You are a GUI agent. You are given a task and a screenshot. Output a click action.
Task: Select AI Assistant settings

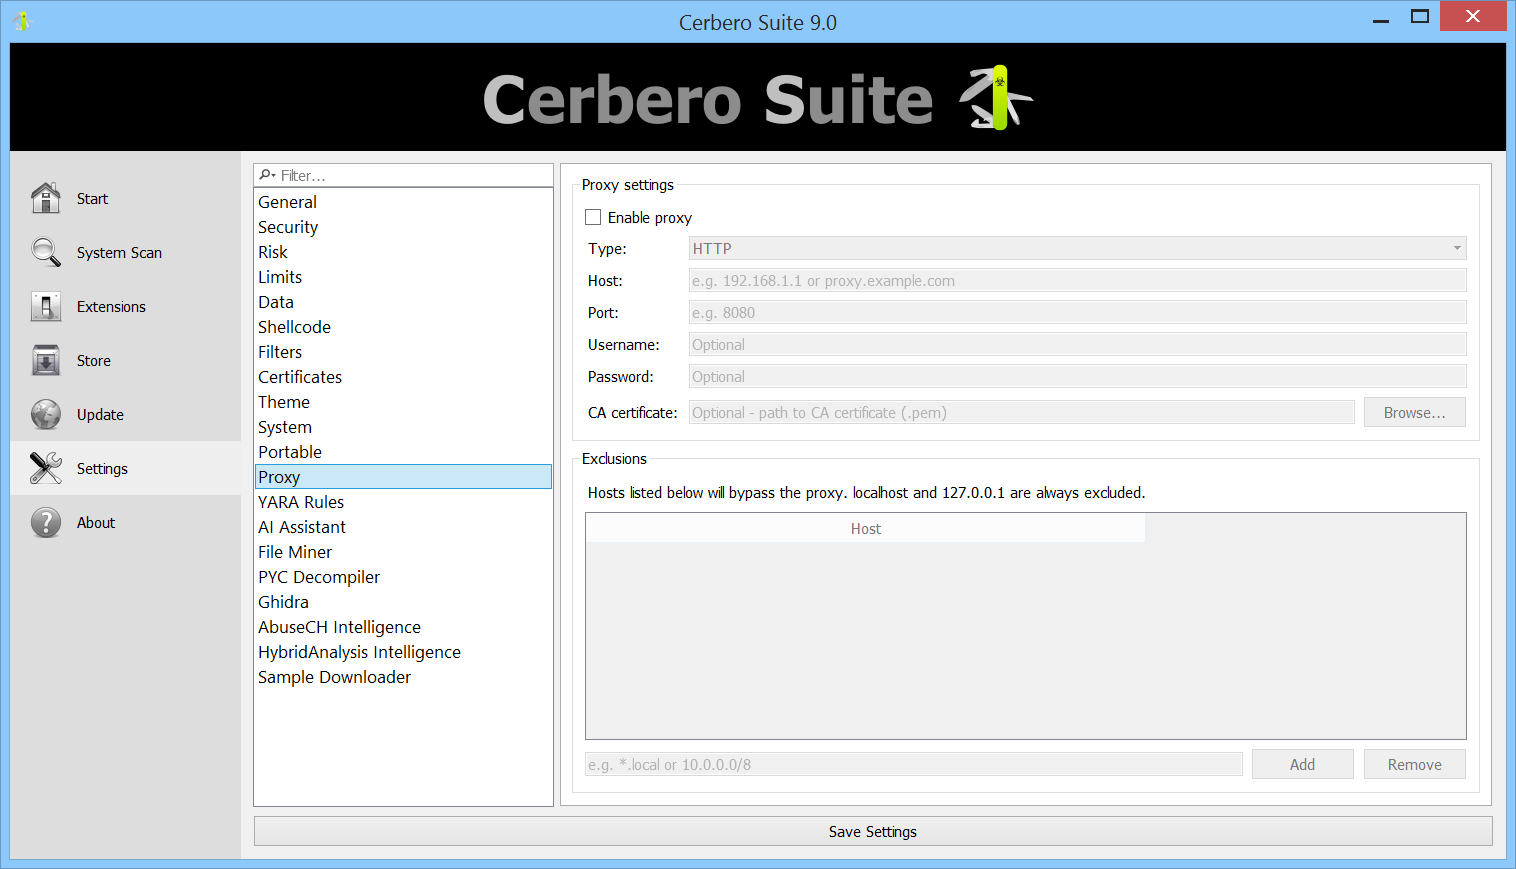pyautogui.click(x=403, y=527)
